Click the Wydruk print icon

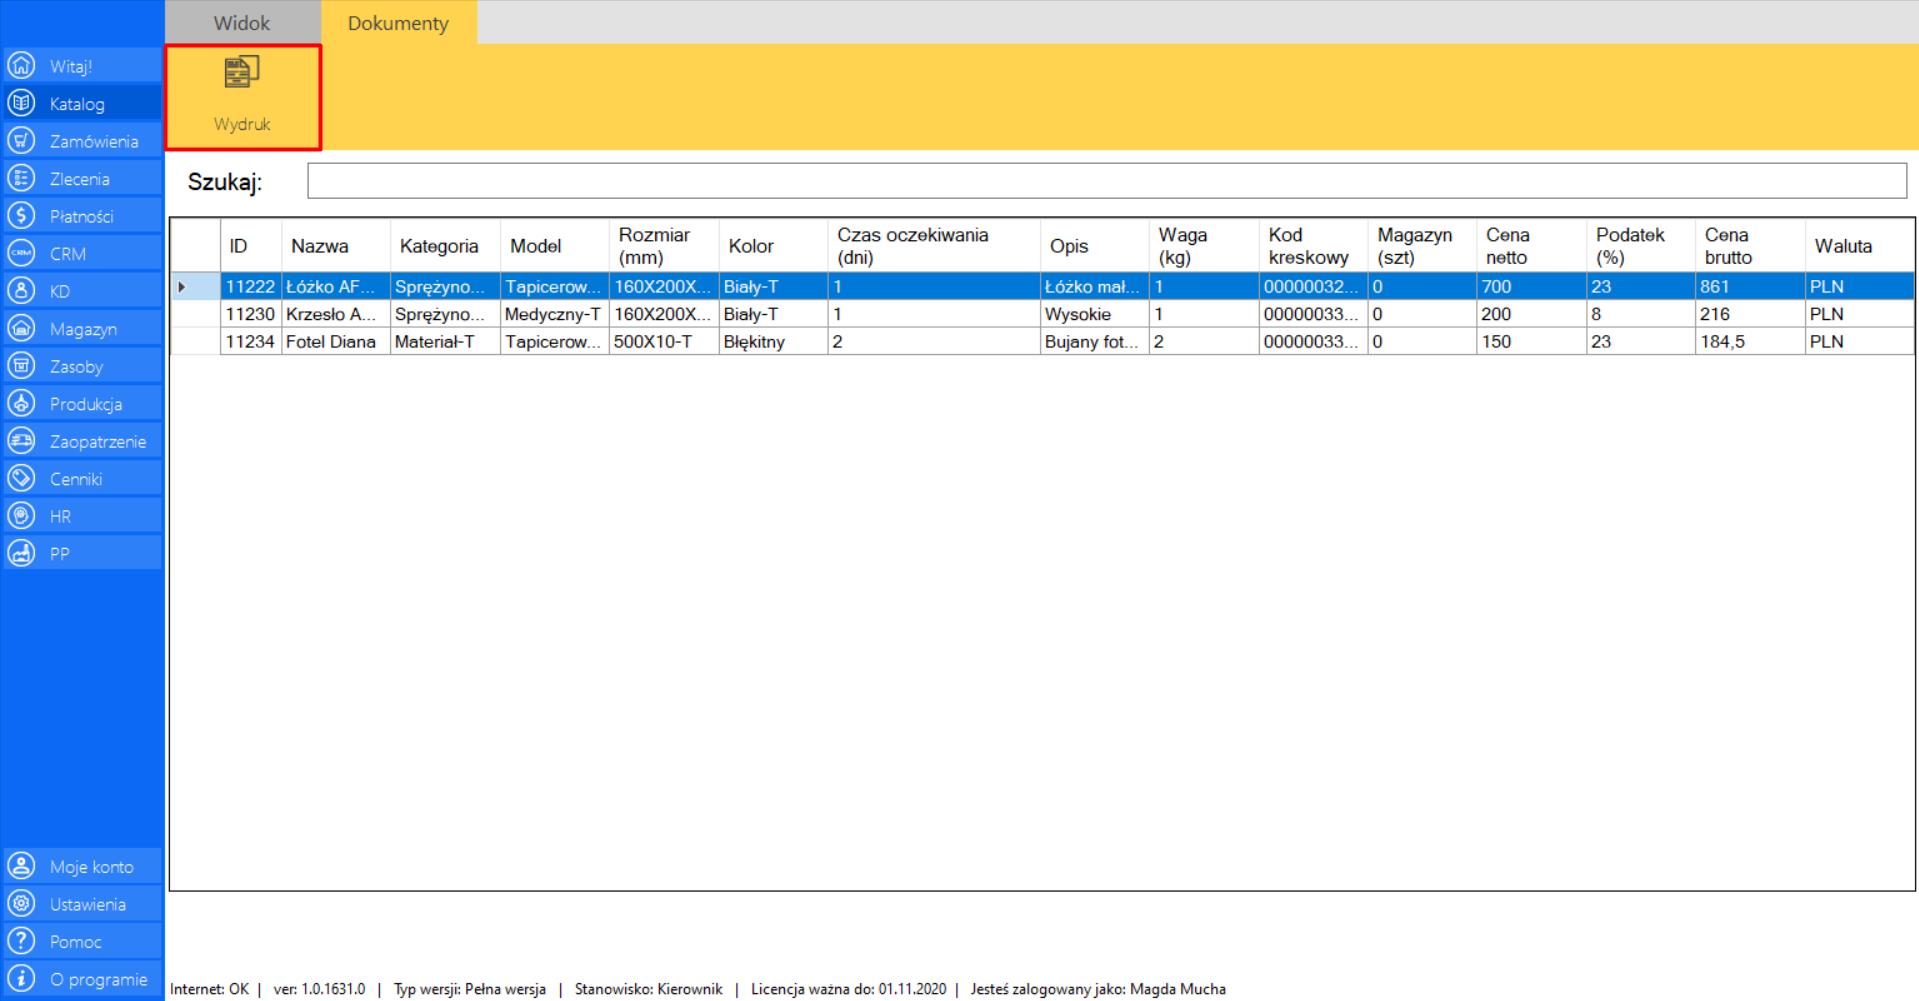click(242, 73)
